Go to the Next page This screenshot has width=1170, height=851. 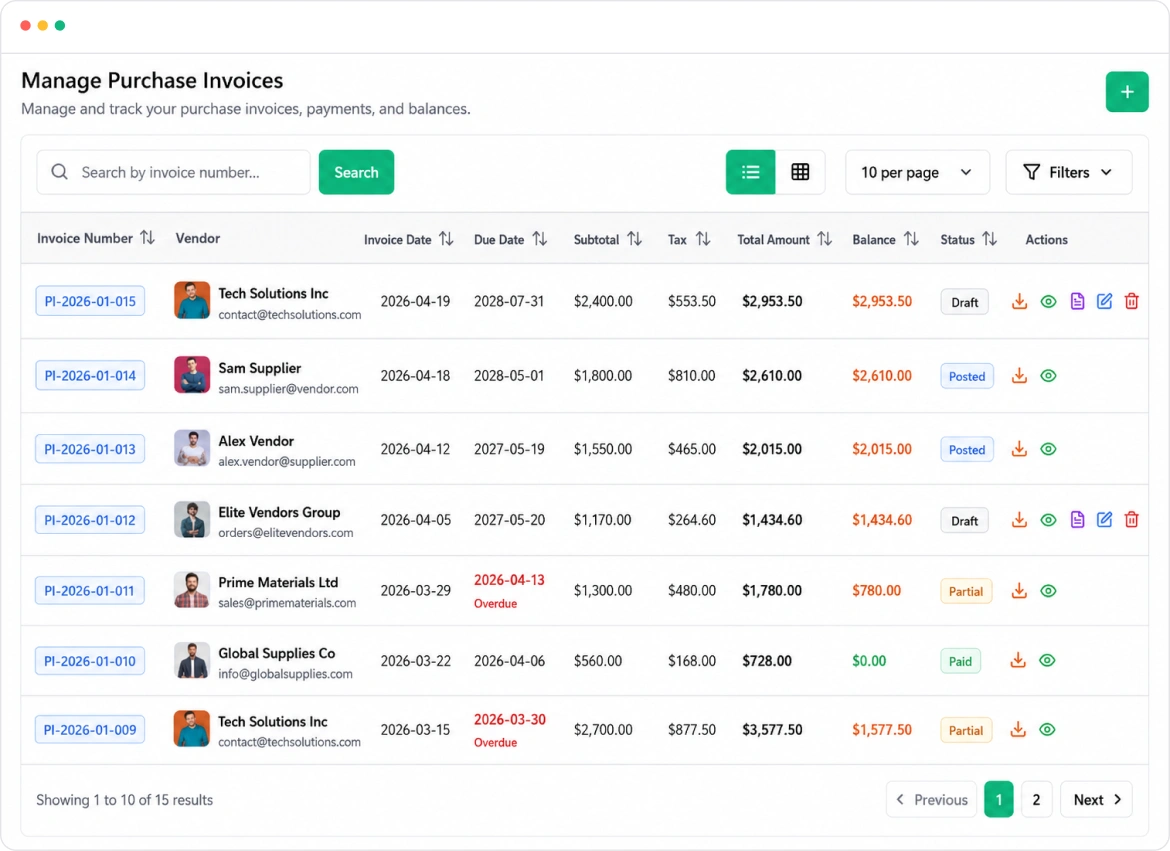tap(1096, 799)
